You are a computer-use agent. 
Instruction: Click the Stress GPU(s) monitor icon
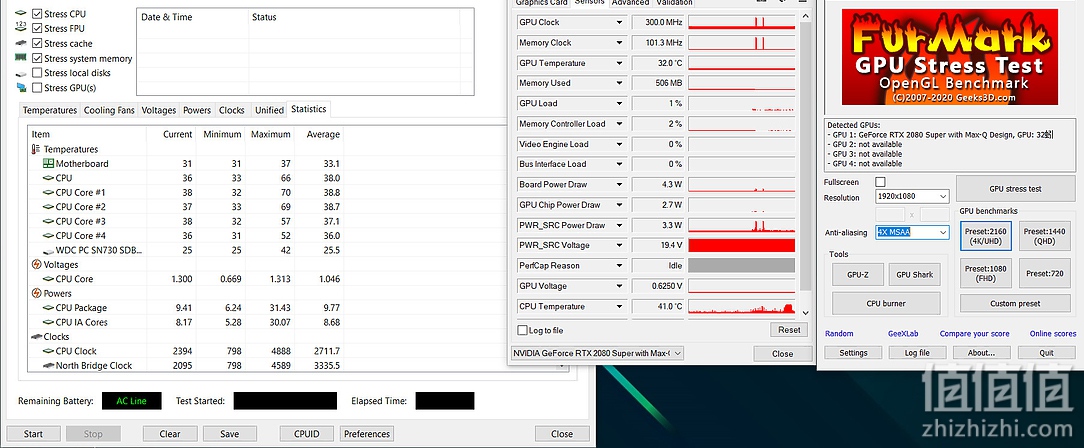click(21, 88)
